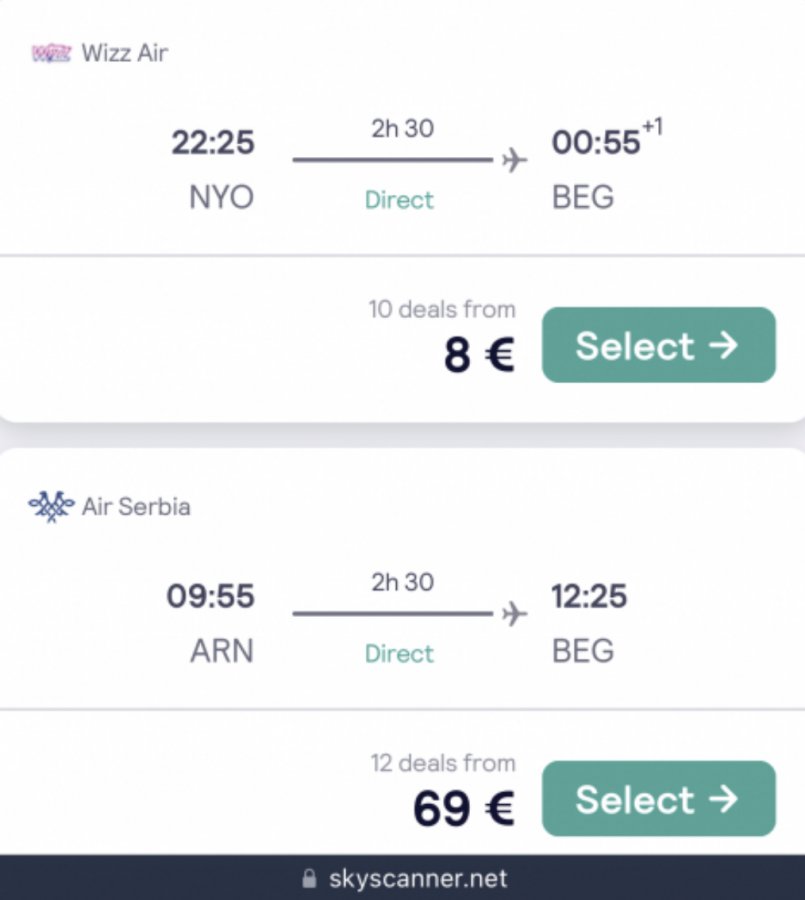This screenshot has width=805, height=900.
Task: Click the 09:55 departure time
Action: pyautogui.click(x=211, y=597)
